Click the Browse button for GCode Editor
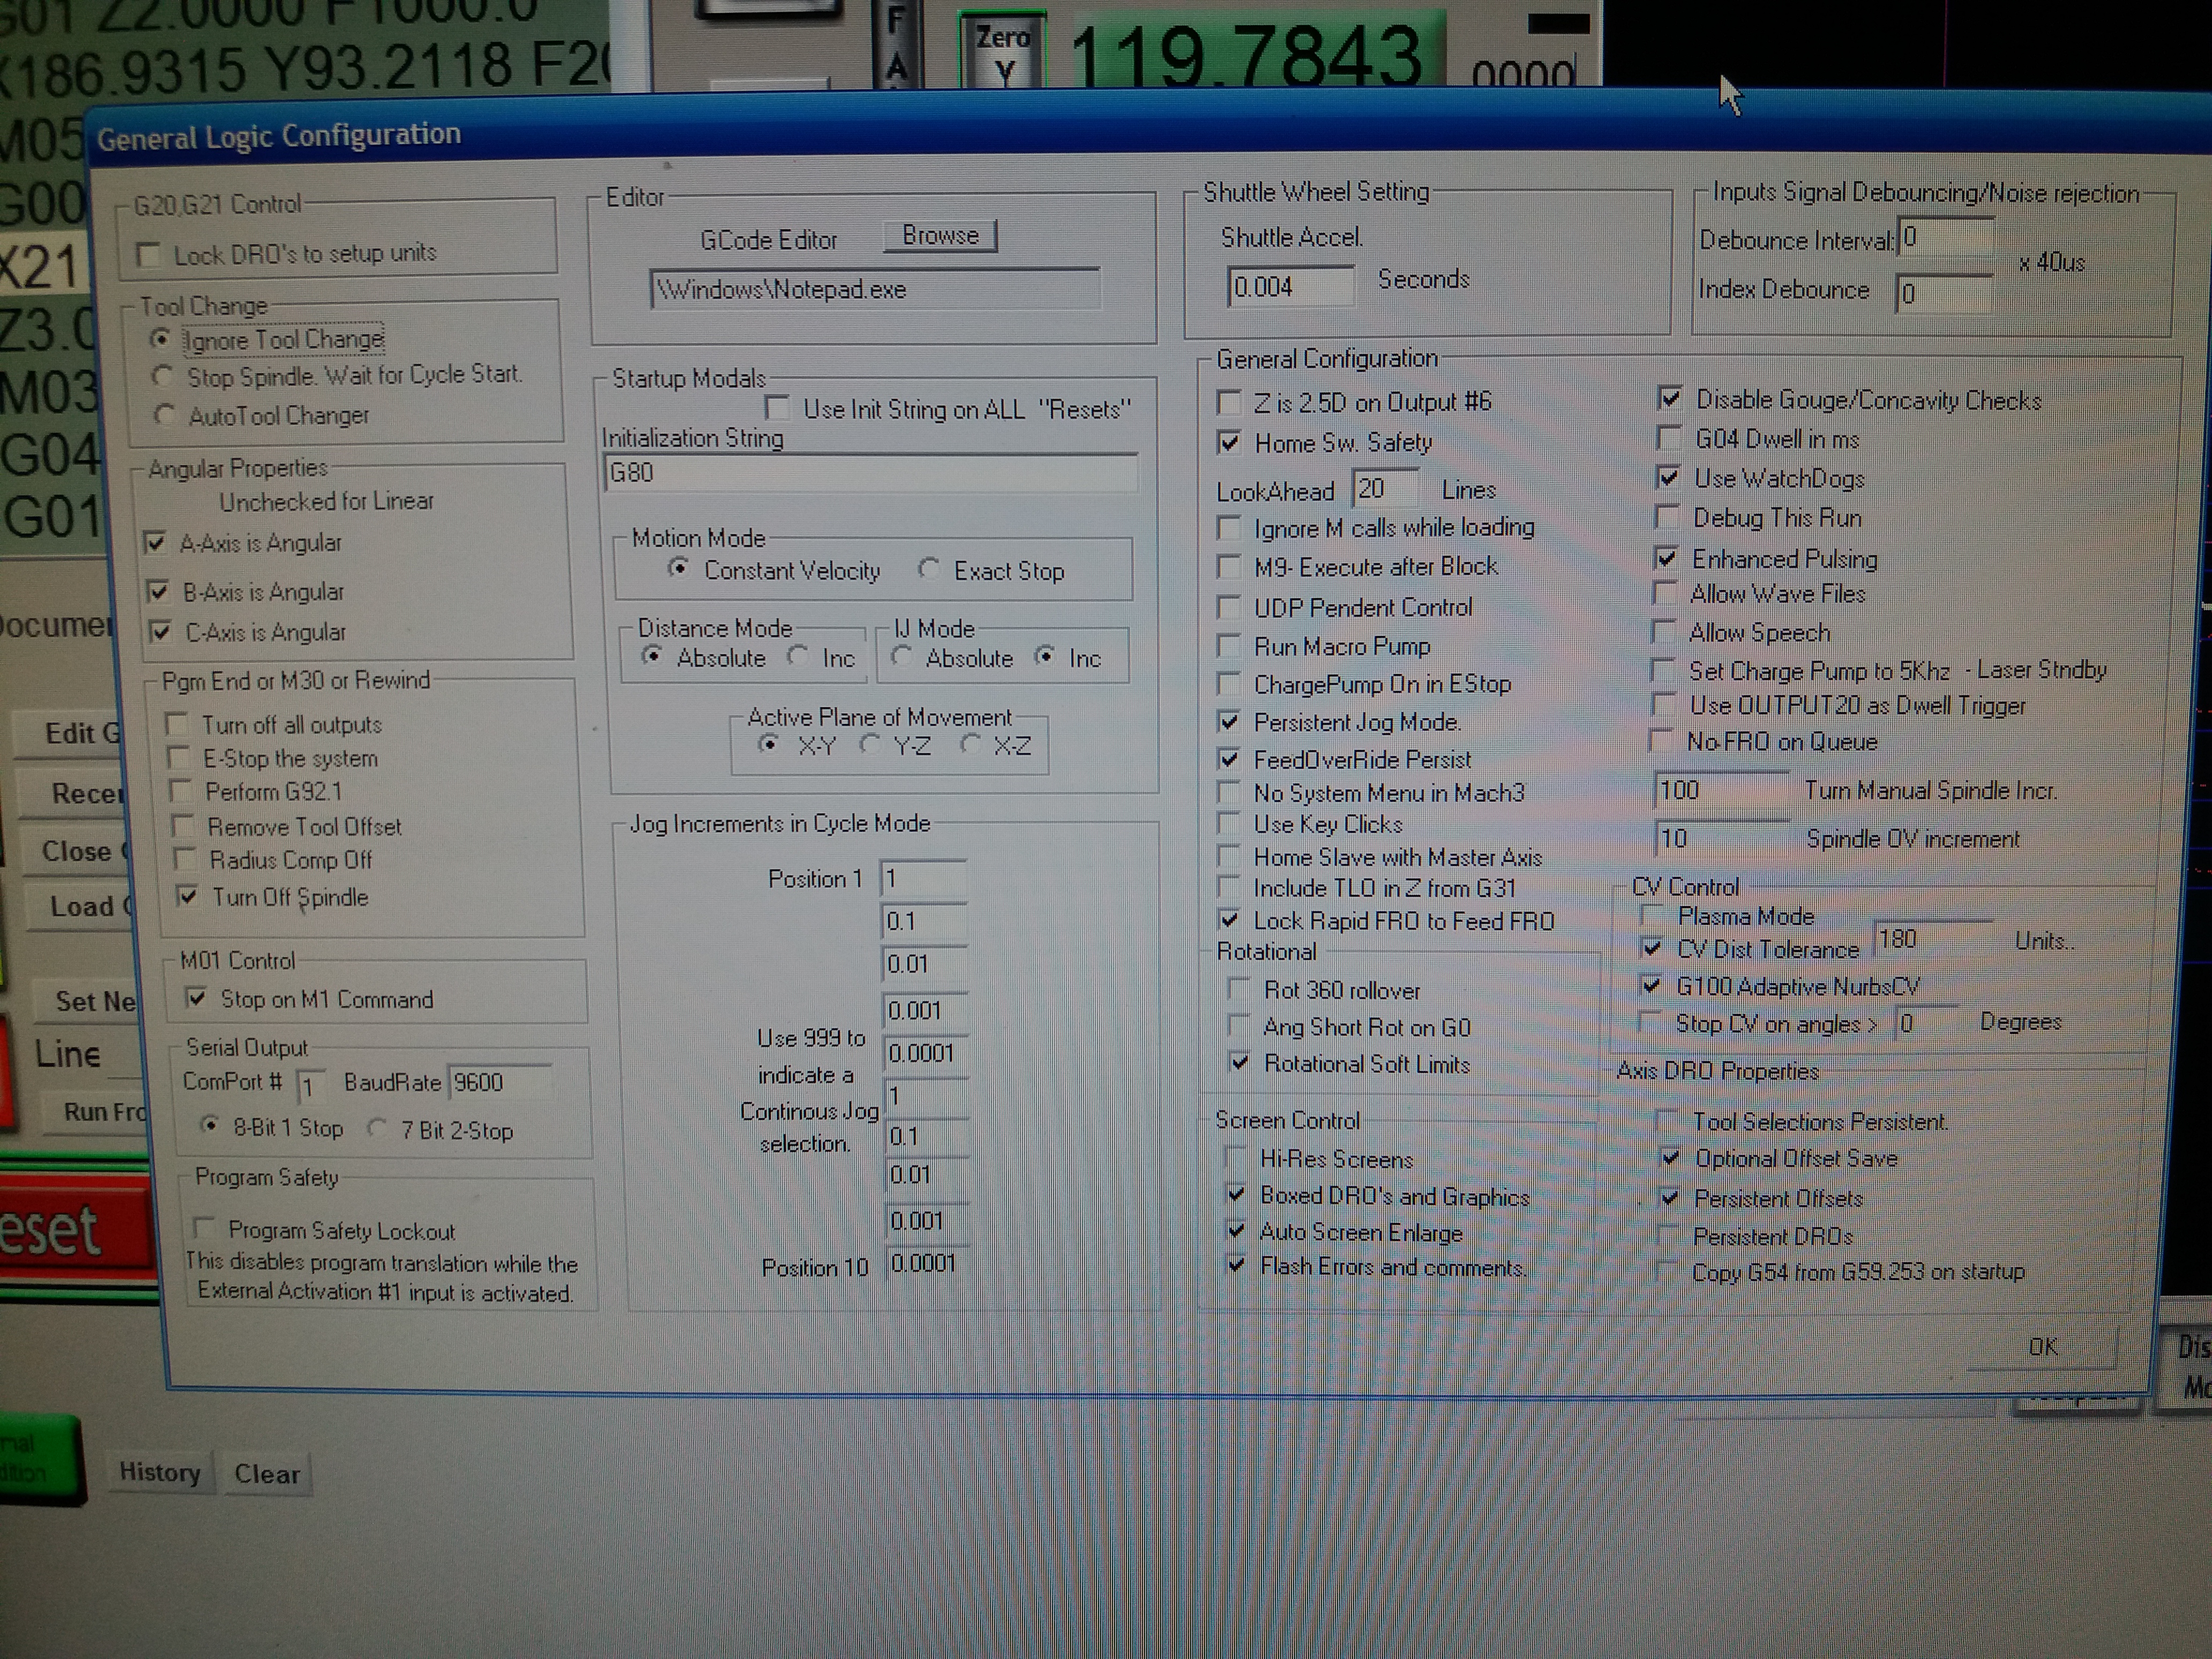The height and width of the screenshot is (1659, 2212). [x=939, y=236]
